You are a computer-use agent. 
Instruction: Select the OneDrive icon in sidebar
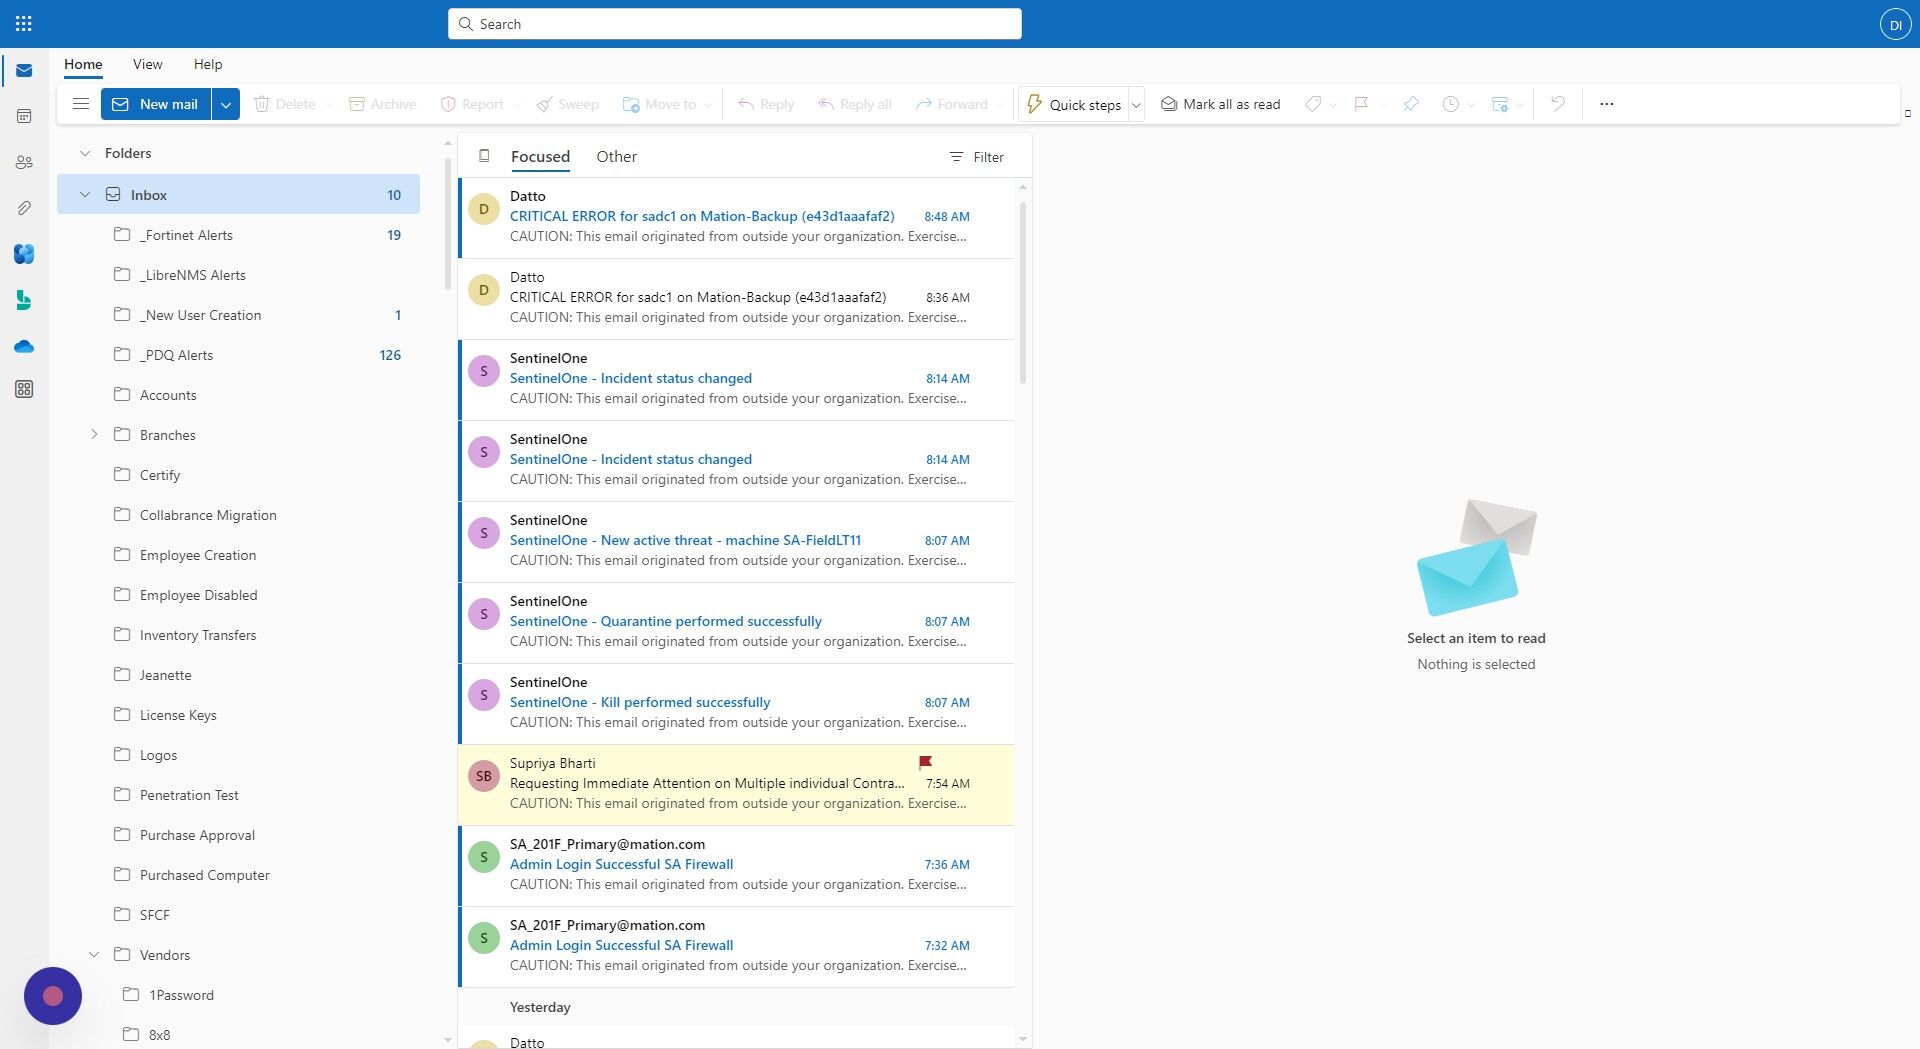point(23,346)
